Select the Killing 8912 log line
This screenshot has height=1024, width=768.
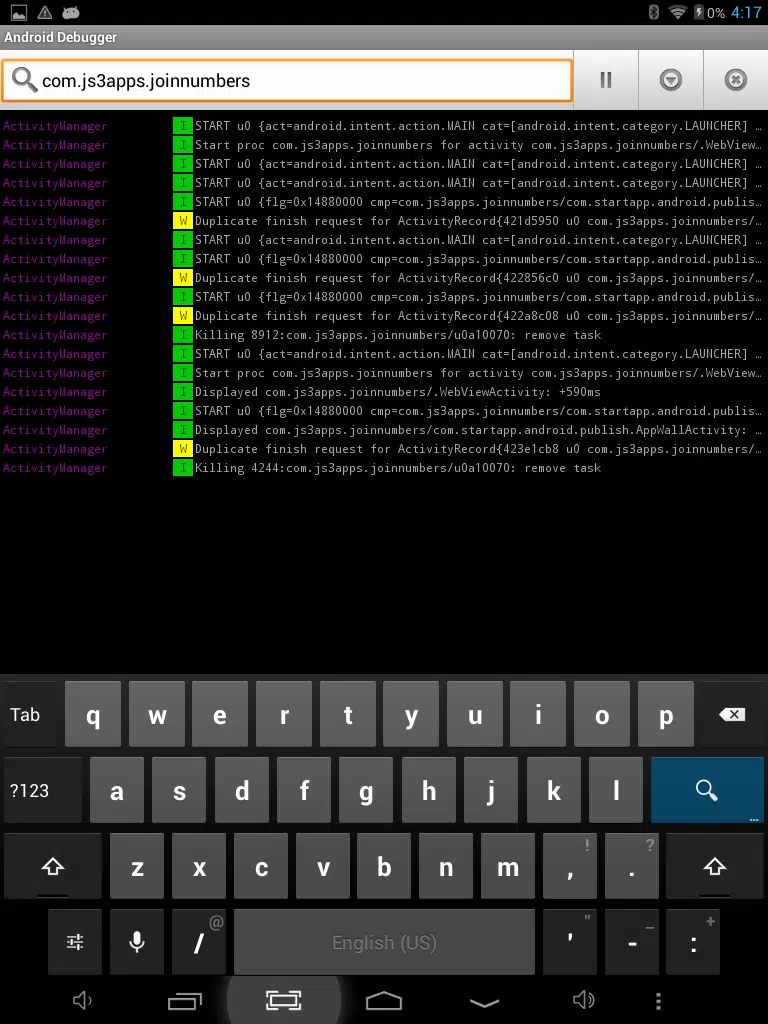[384, 335]
